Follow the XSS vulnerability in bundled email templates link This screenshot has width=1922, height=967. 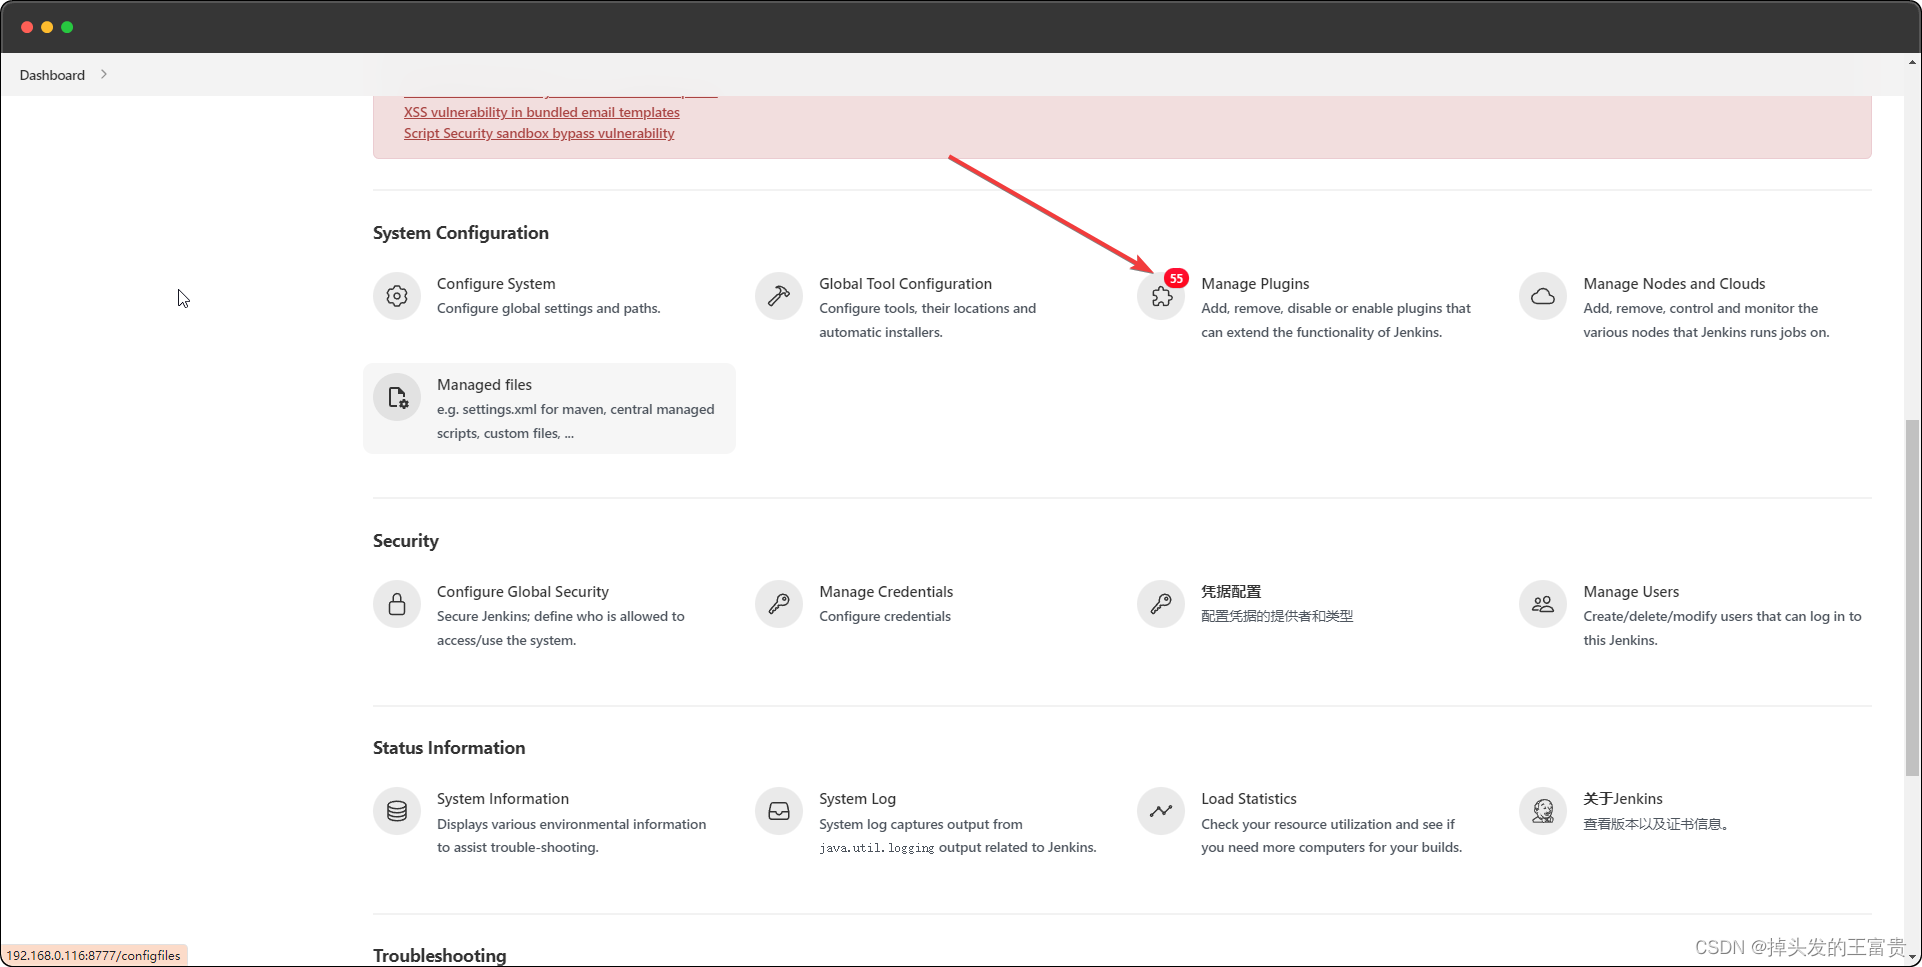point(541,112)
